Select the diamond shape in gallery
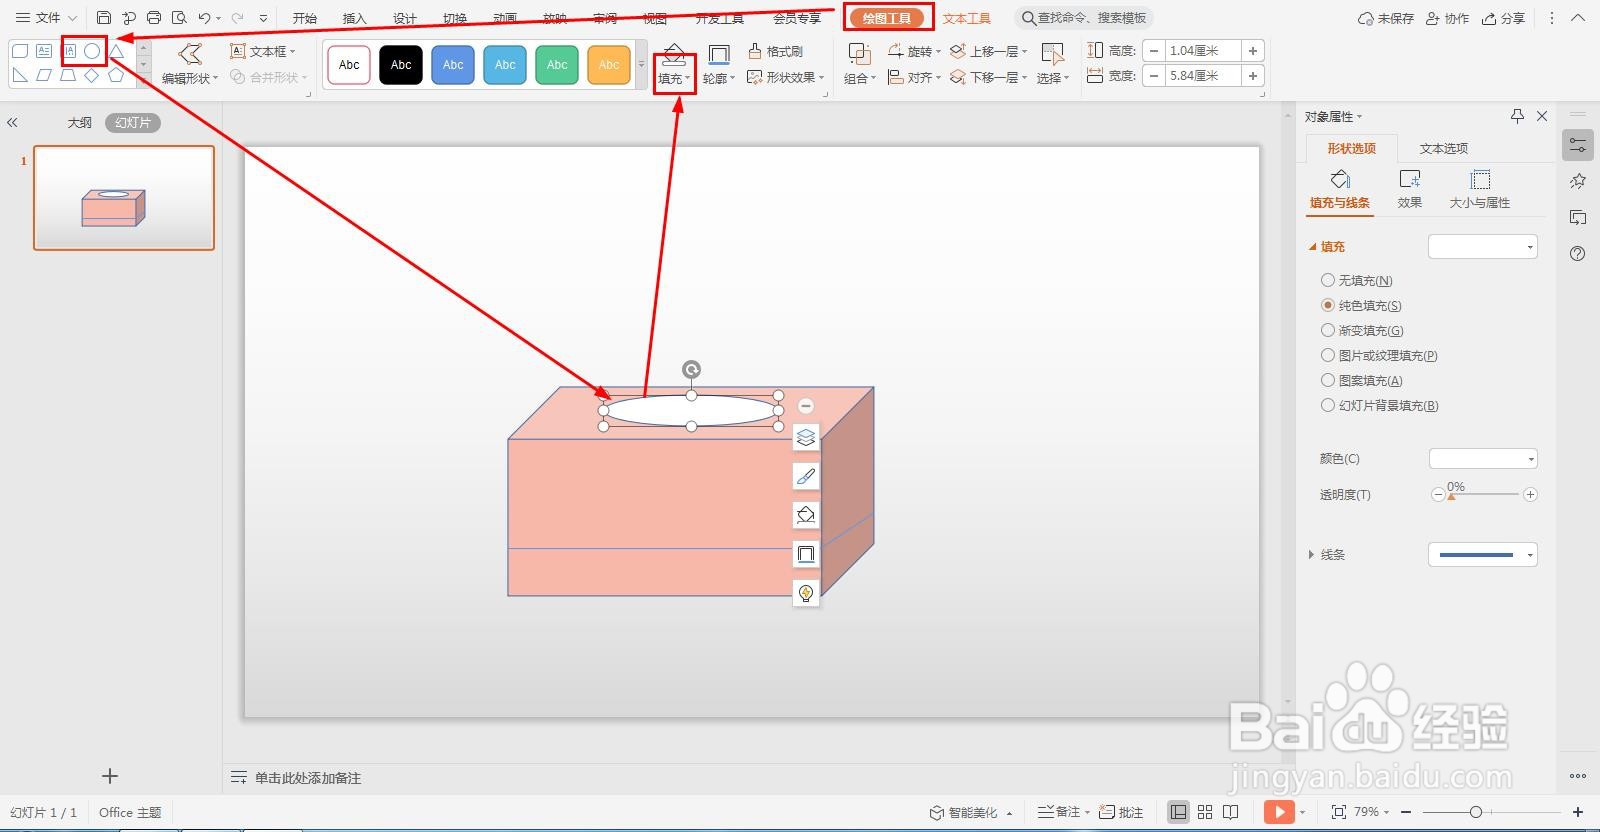This screenshot has width=1600, height=832. coord(92,75)
